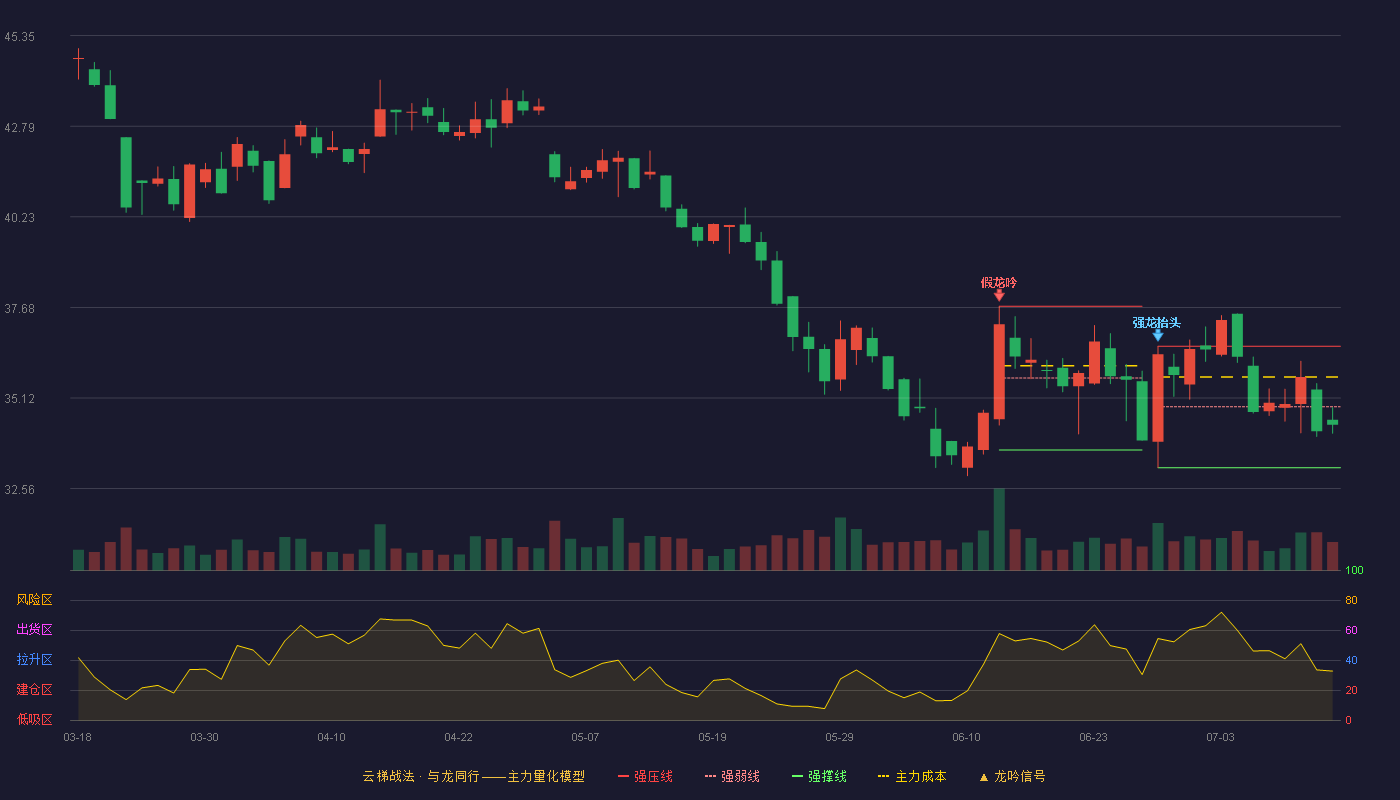This screenshot has height=800, width=1400.
Task: Click the 37.68 price axis label
Action: 19,308
